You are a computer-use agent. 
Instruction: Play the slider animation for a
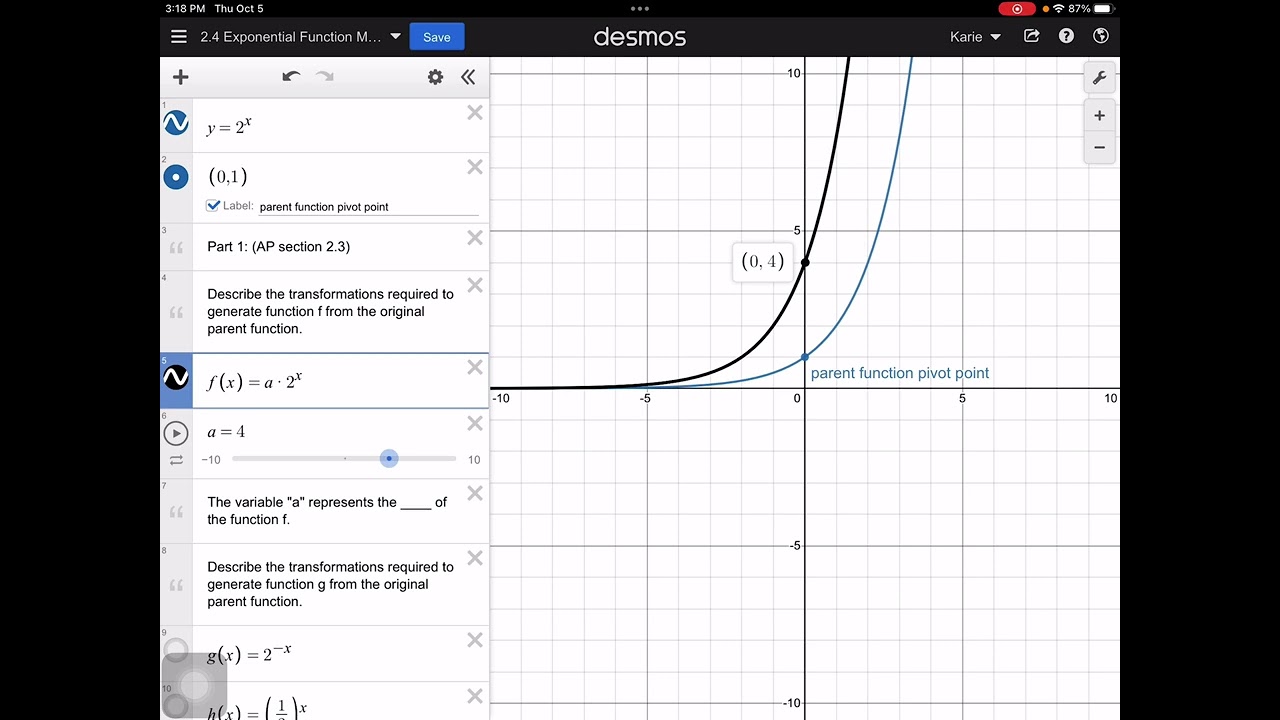[176, 433]
